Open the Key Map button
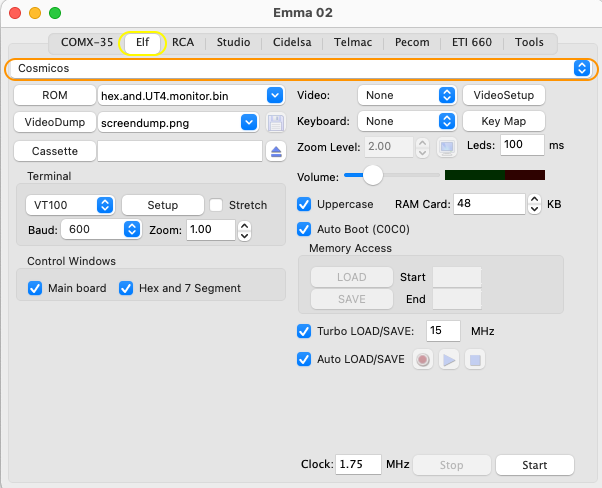 click(x=504, y=121)
